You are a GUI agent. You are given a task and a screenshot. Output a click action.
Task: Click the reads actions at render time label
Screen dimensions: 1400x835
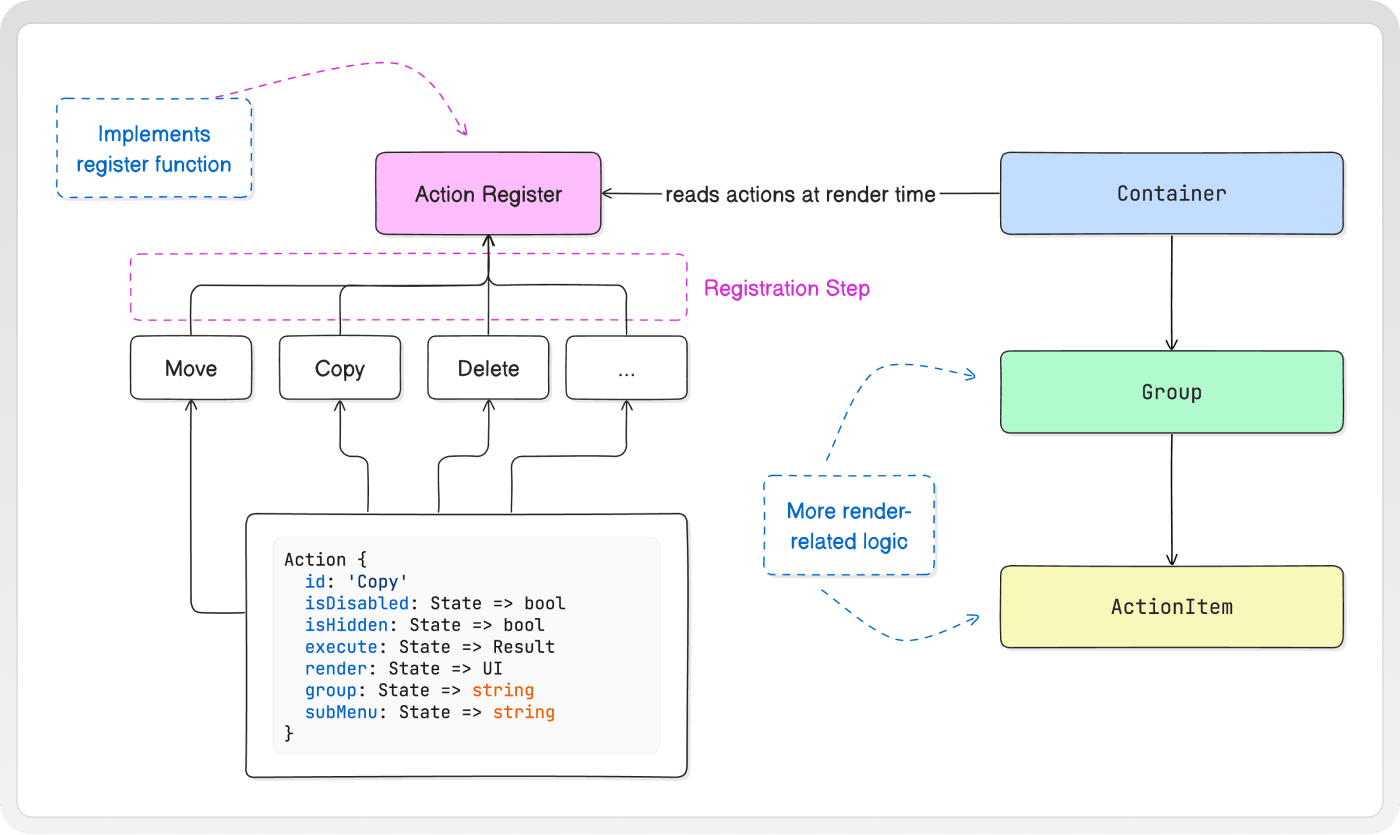pyautogui.click(x=801, y=194)
